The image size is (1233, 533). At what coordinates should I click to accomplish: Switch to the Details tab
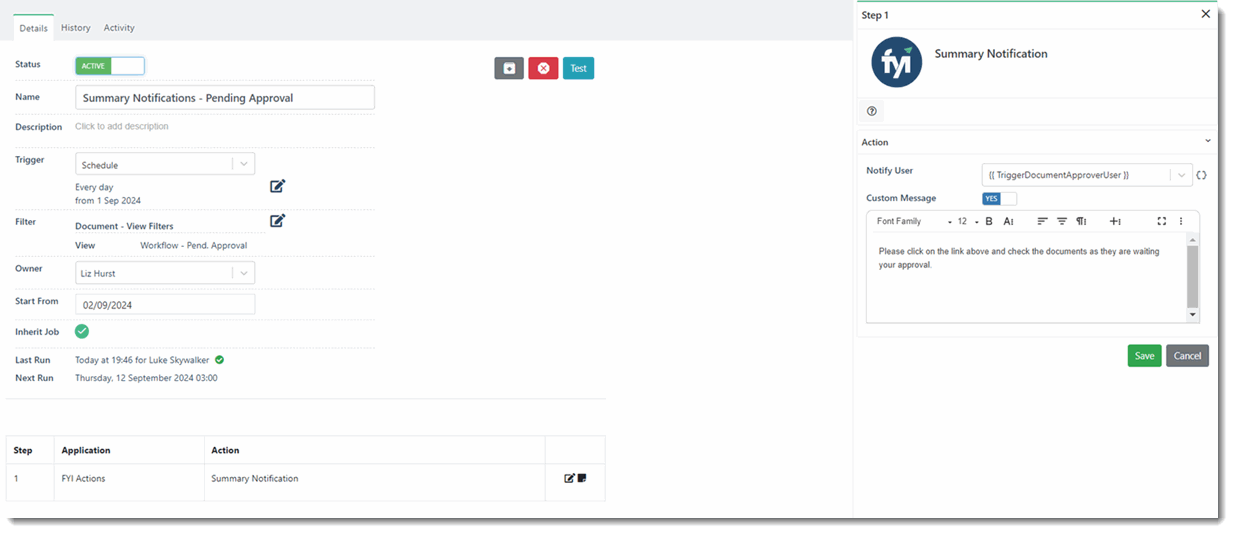[33, 28]
